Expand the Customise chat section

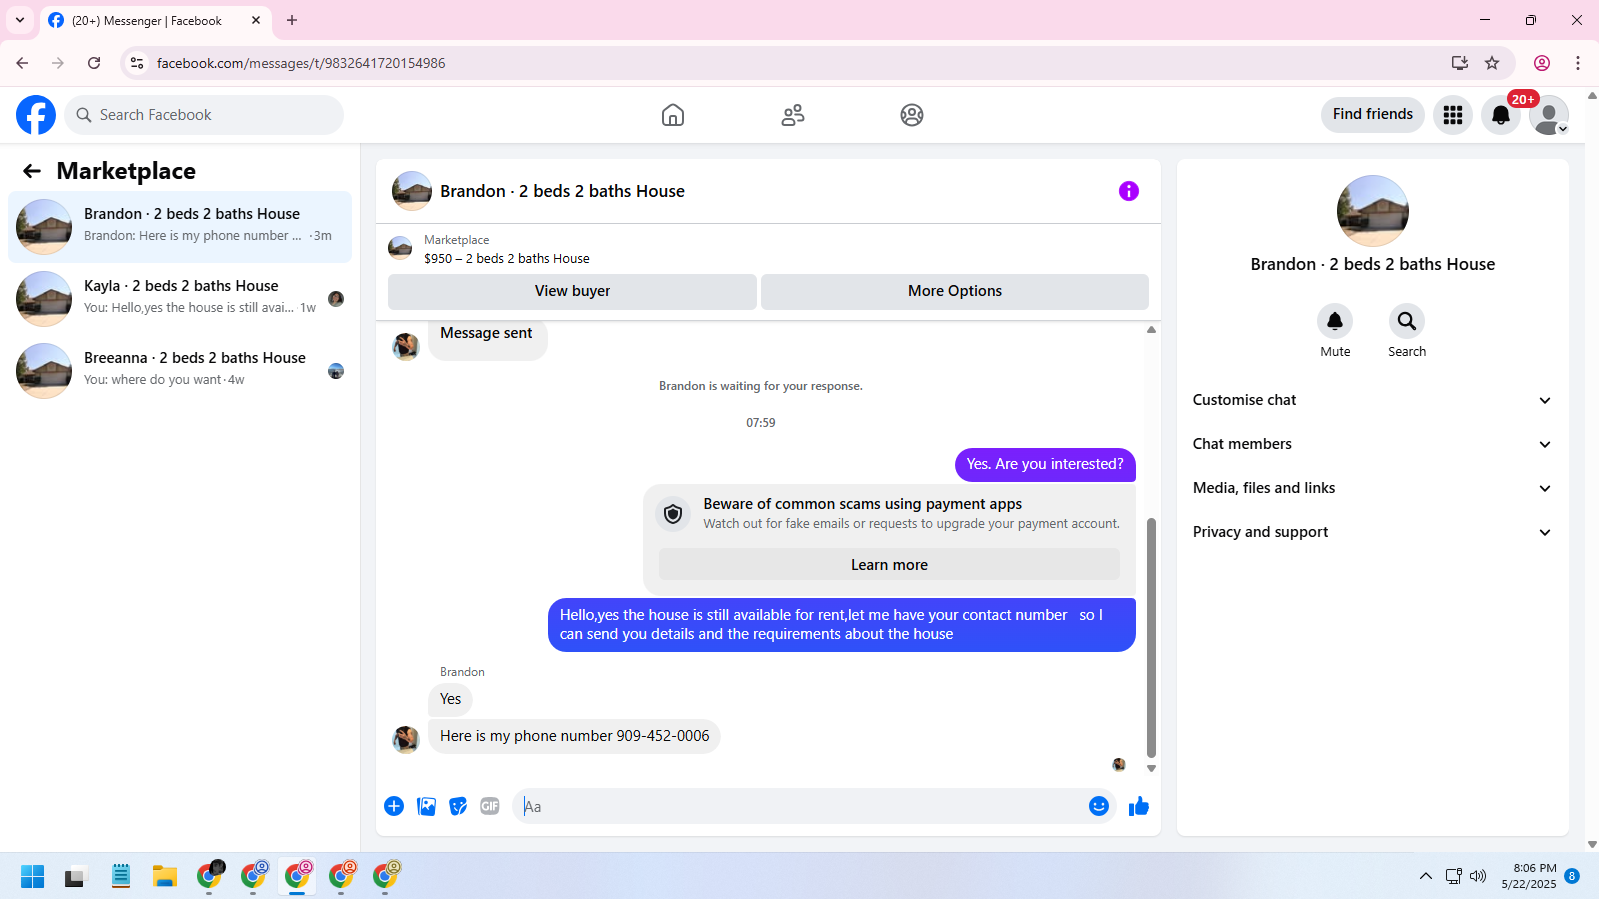pyautogui.click(x=1372, y=400)
